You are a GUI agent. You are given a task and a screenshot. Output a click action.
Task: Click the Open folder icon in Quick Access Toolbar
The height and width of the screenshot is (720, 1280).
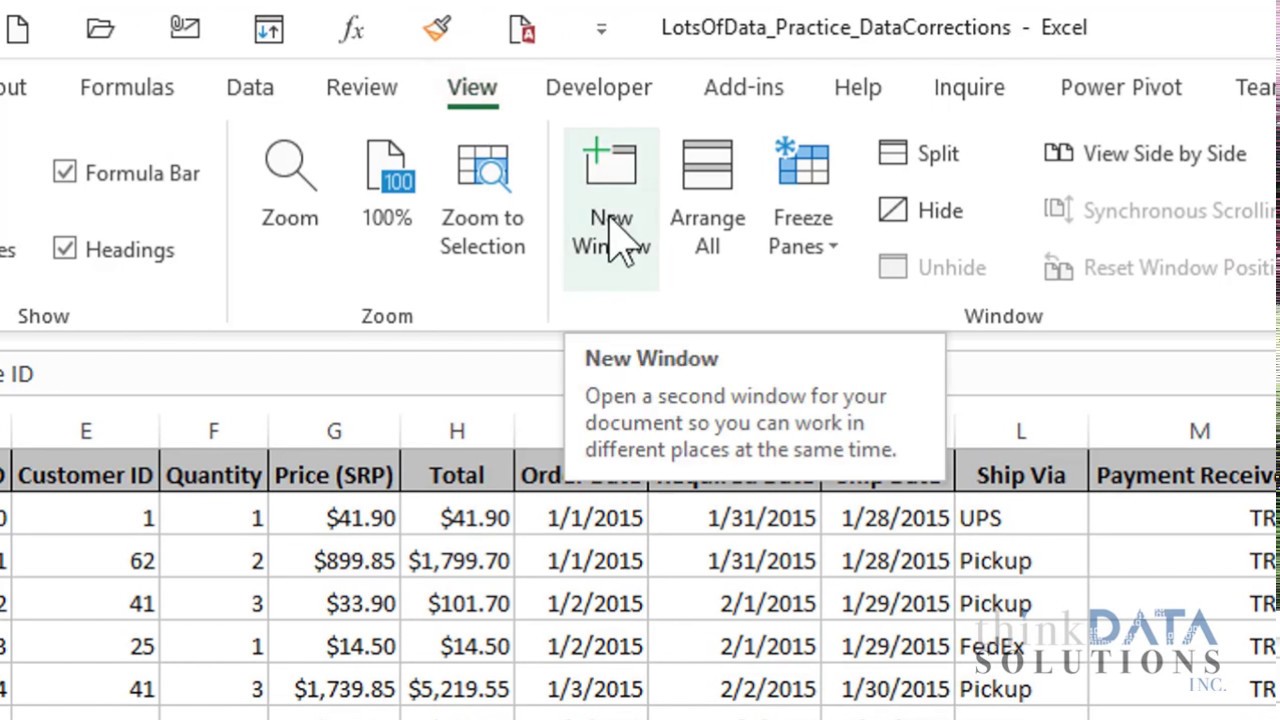(100, 29)
